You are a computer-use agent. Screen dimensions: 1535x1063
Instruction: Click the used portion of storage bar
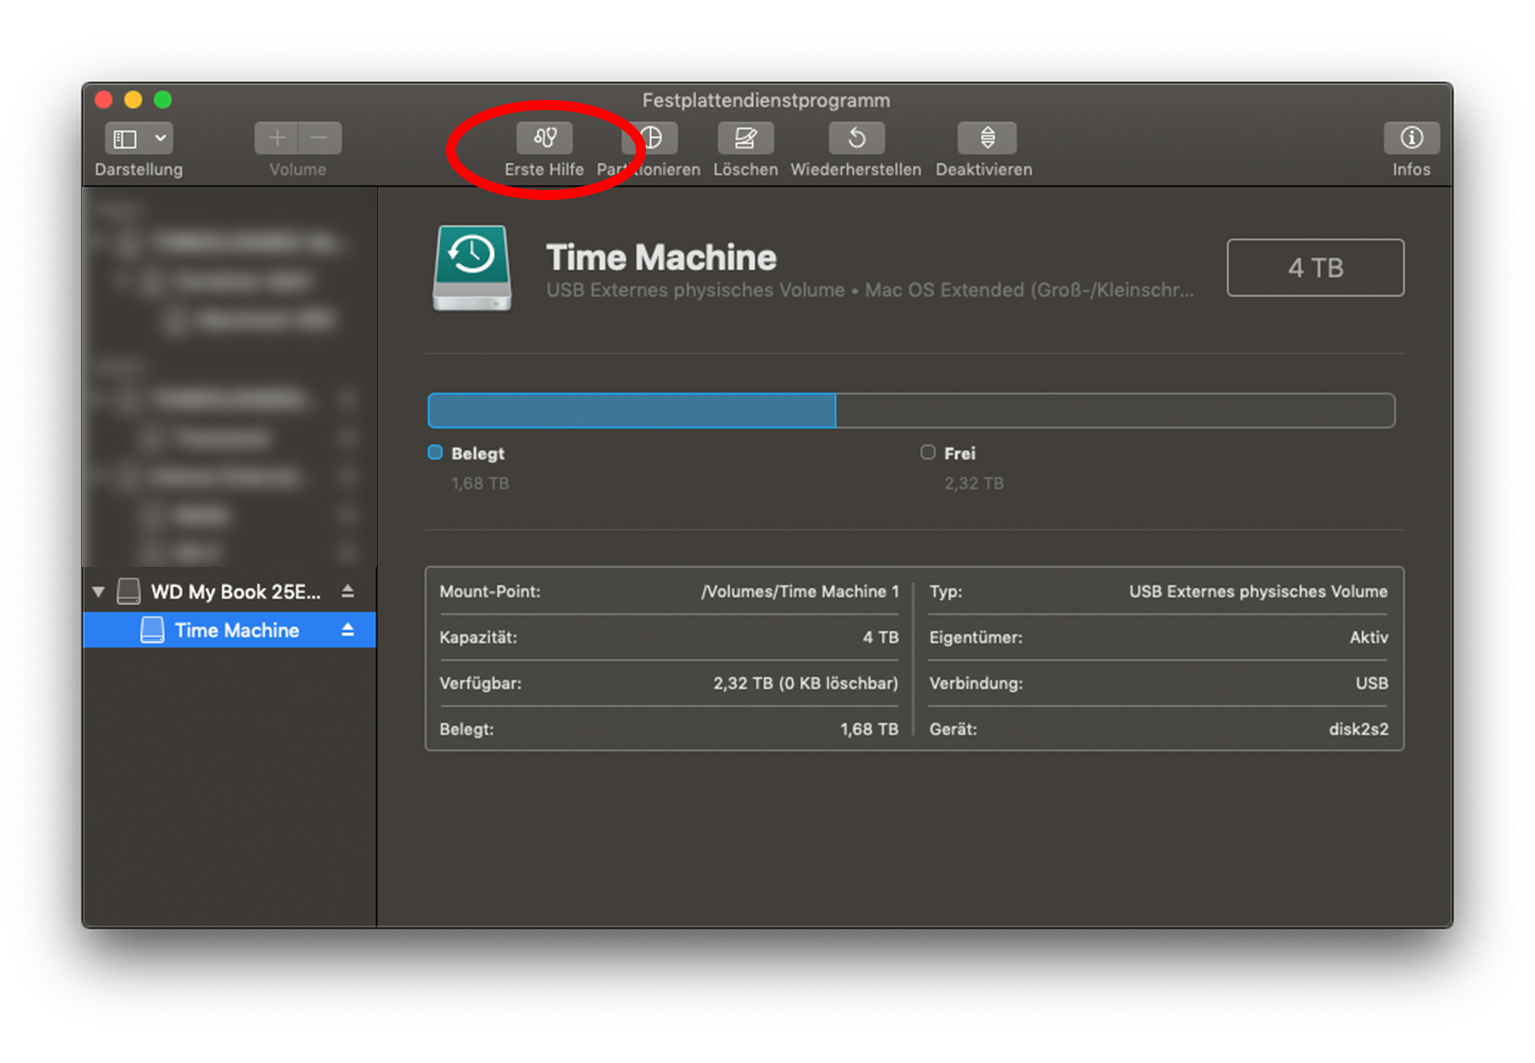point(631,411)
